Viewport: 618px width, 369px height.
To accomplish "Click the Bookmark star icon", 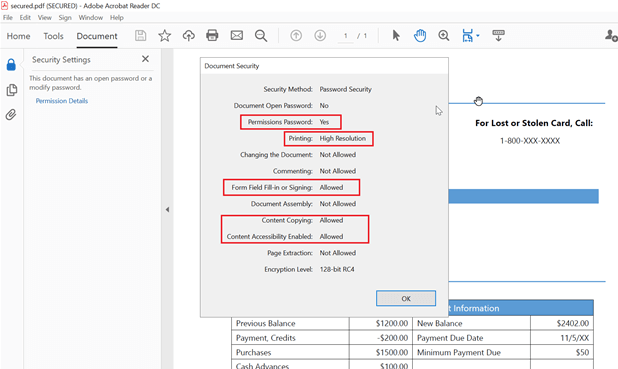I will coord(164,36).
